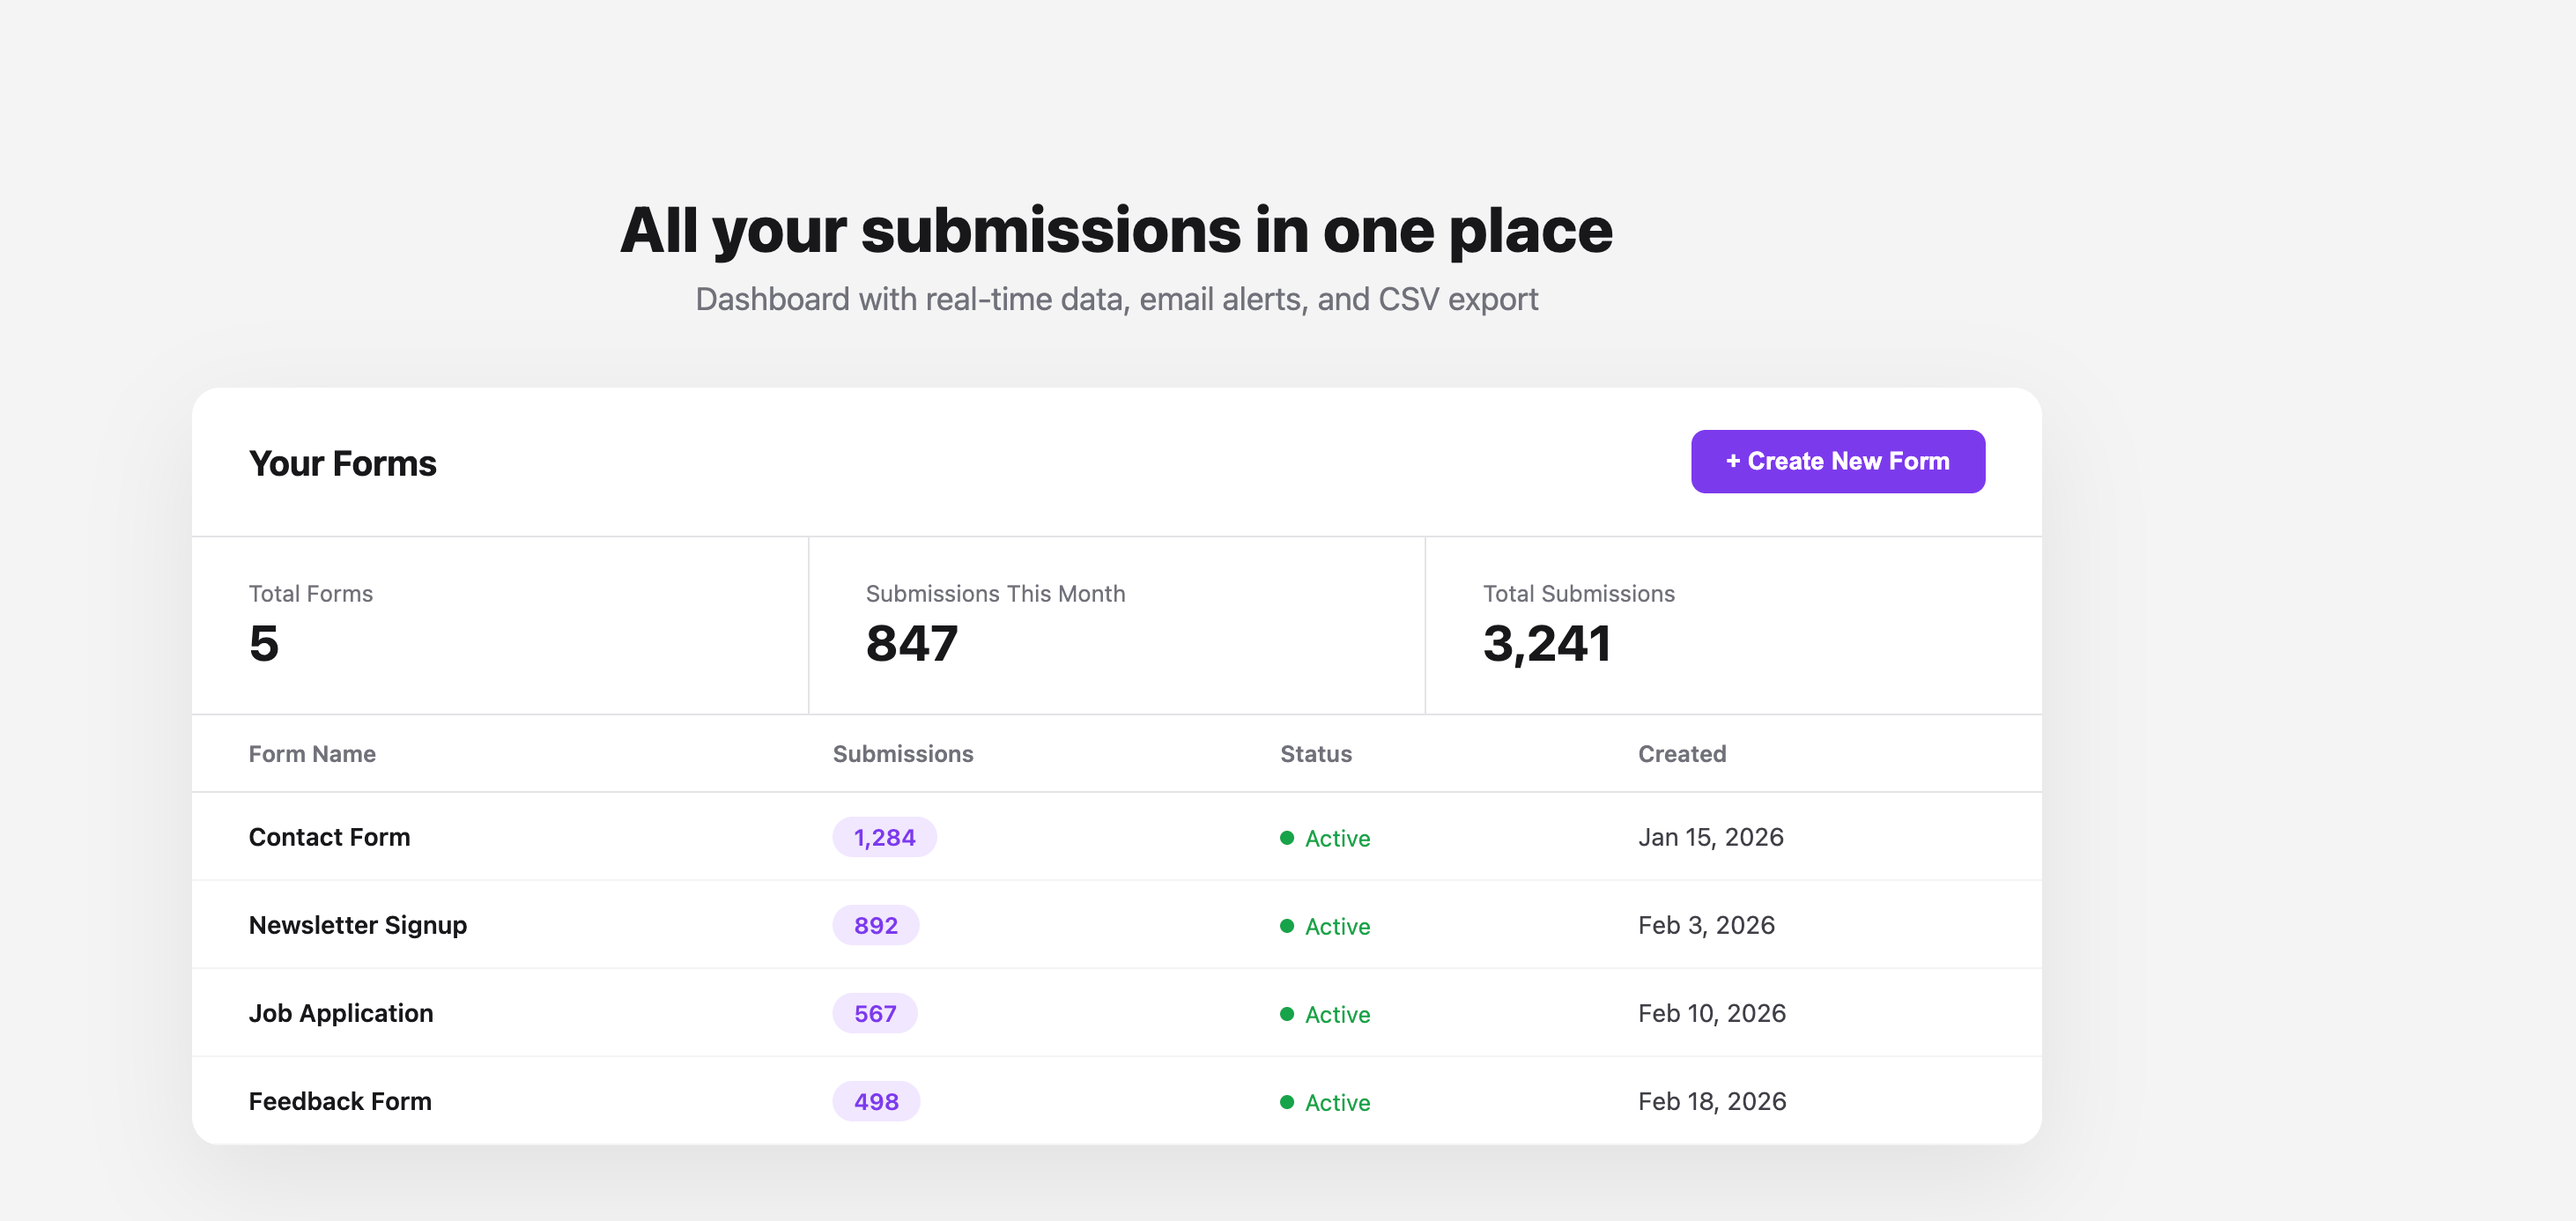Image resolution: width=2576 pixels, height=1221 pixels.
Task: Click the 1,284 submissions badge
Action: [884, 837]
